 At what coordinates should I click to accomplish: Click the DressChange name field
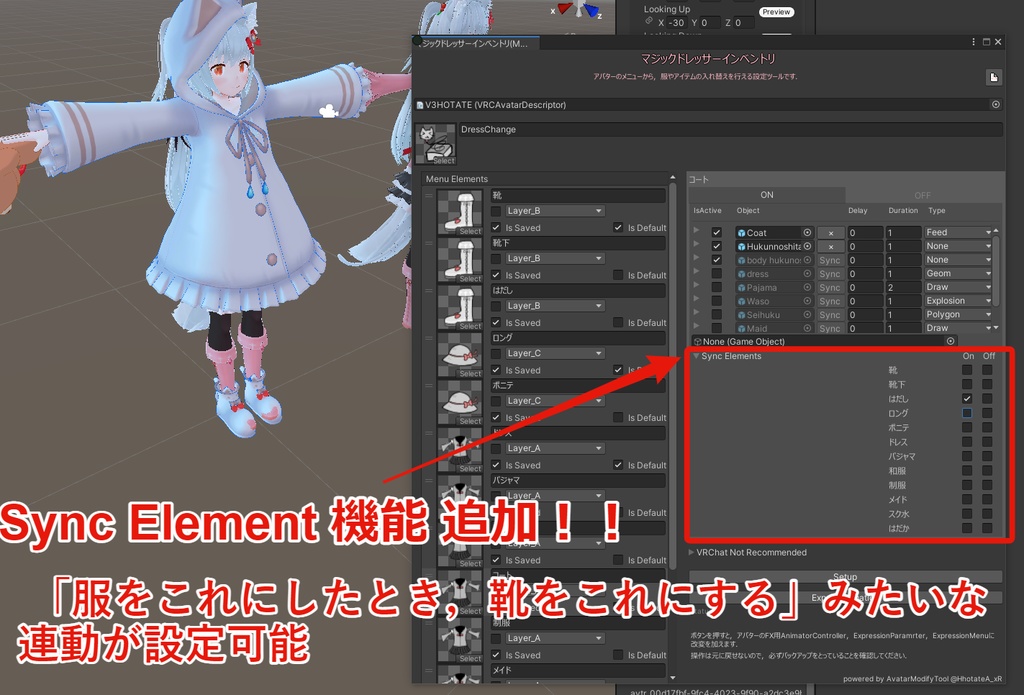(x=730, y=129)
